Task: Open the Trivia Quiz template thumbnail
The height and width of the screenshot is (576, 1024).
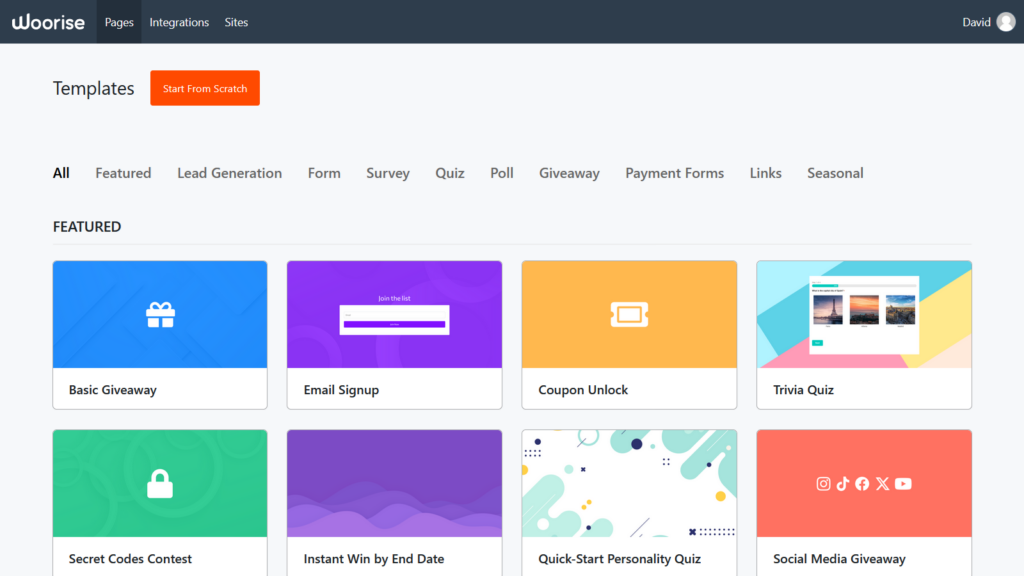Action: [x=863, y=313]
